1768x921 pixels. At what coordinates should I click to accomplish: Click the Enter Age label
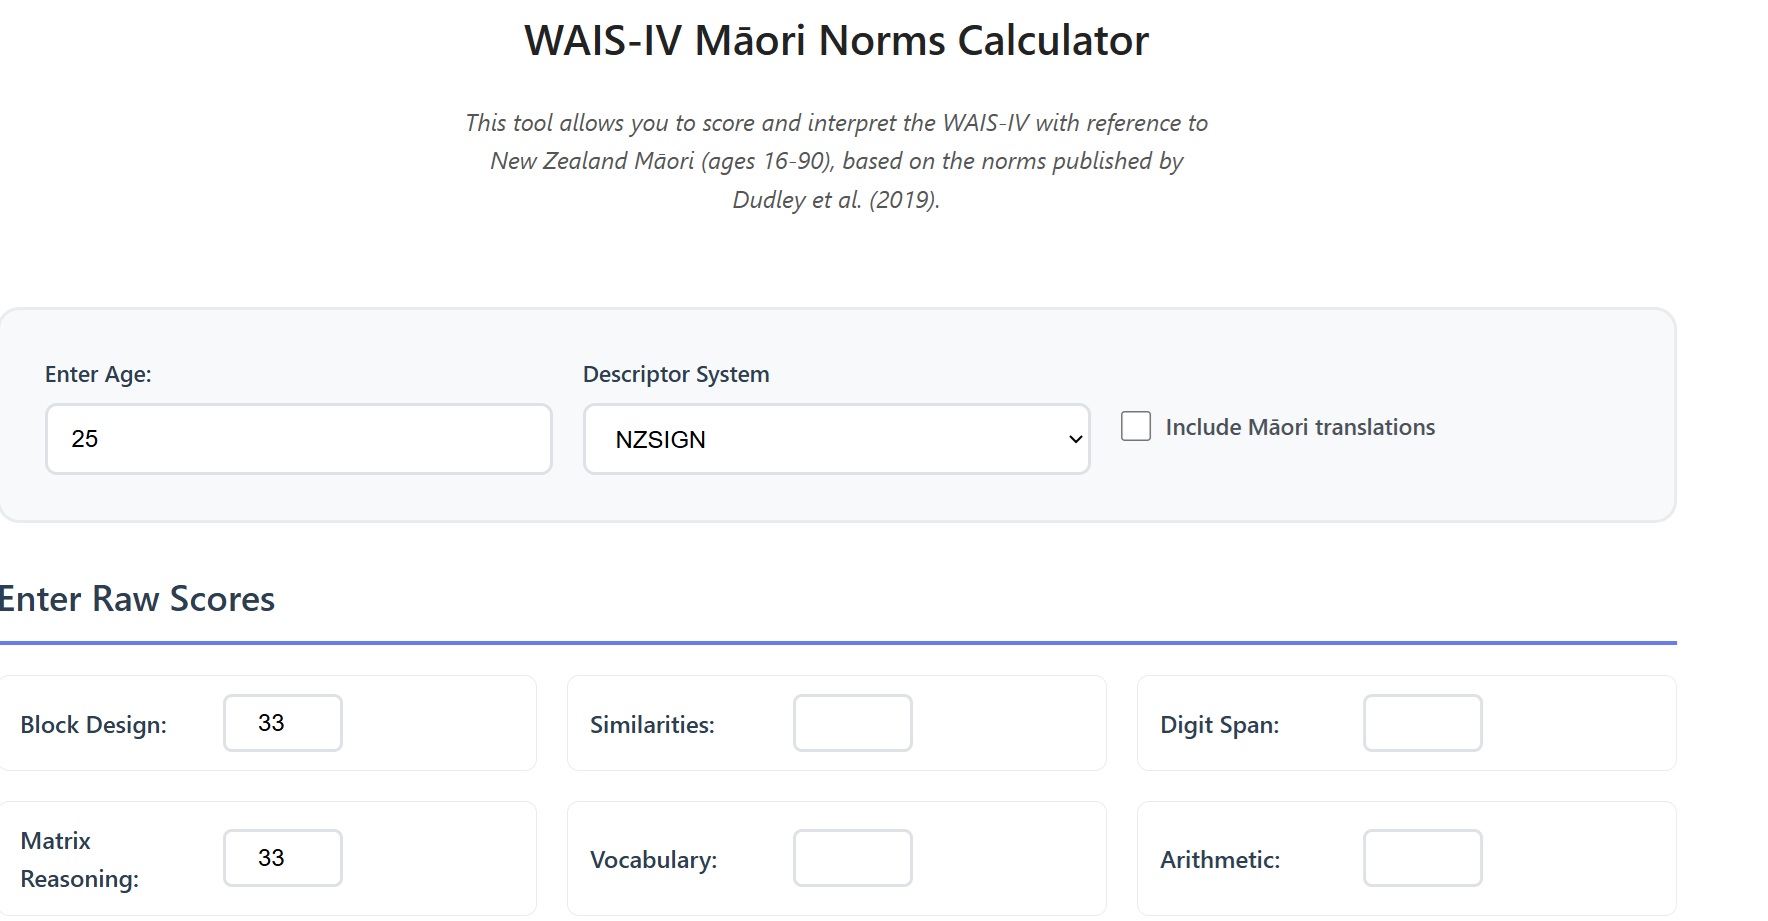click(x=98, y=374)
